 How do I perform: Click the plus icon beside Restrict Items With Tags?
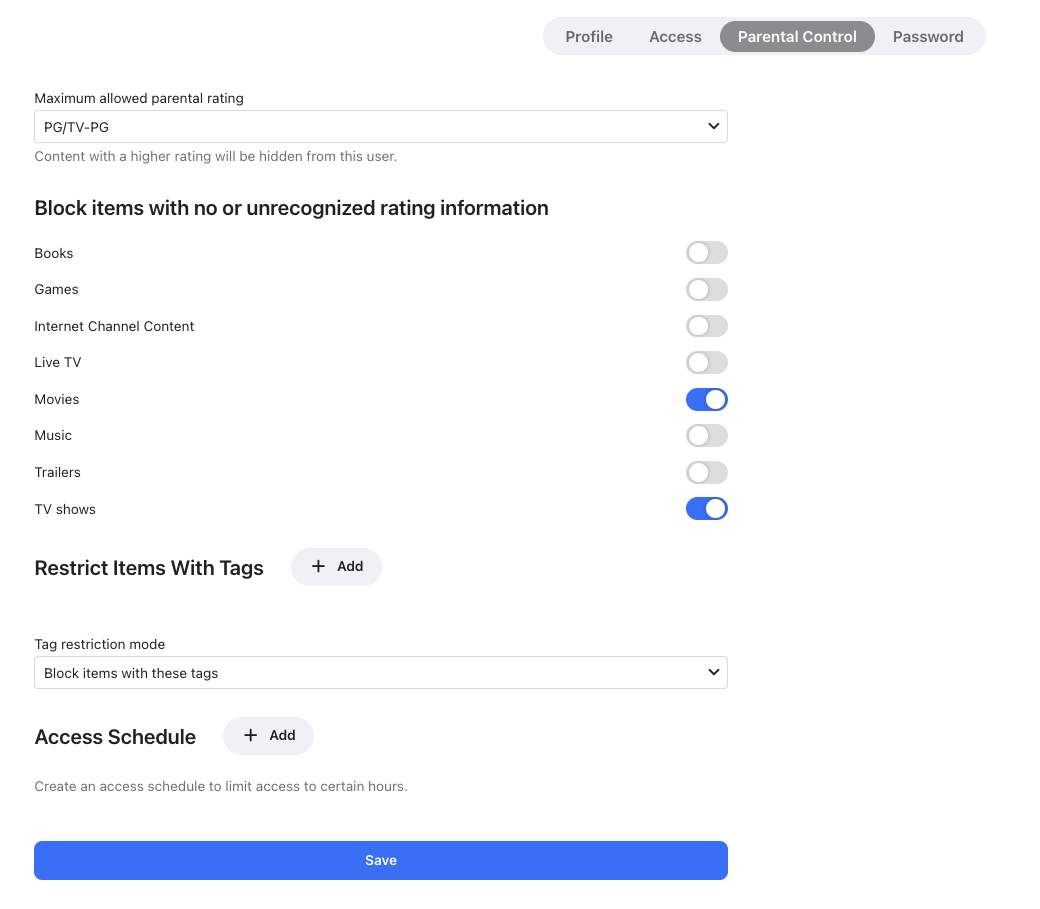[x=318, y=566]
